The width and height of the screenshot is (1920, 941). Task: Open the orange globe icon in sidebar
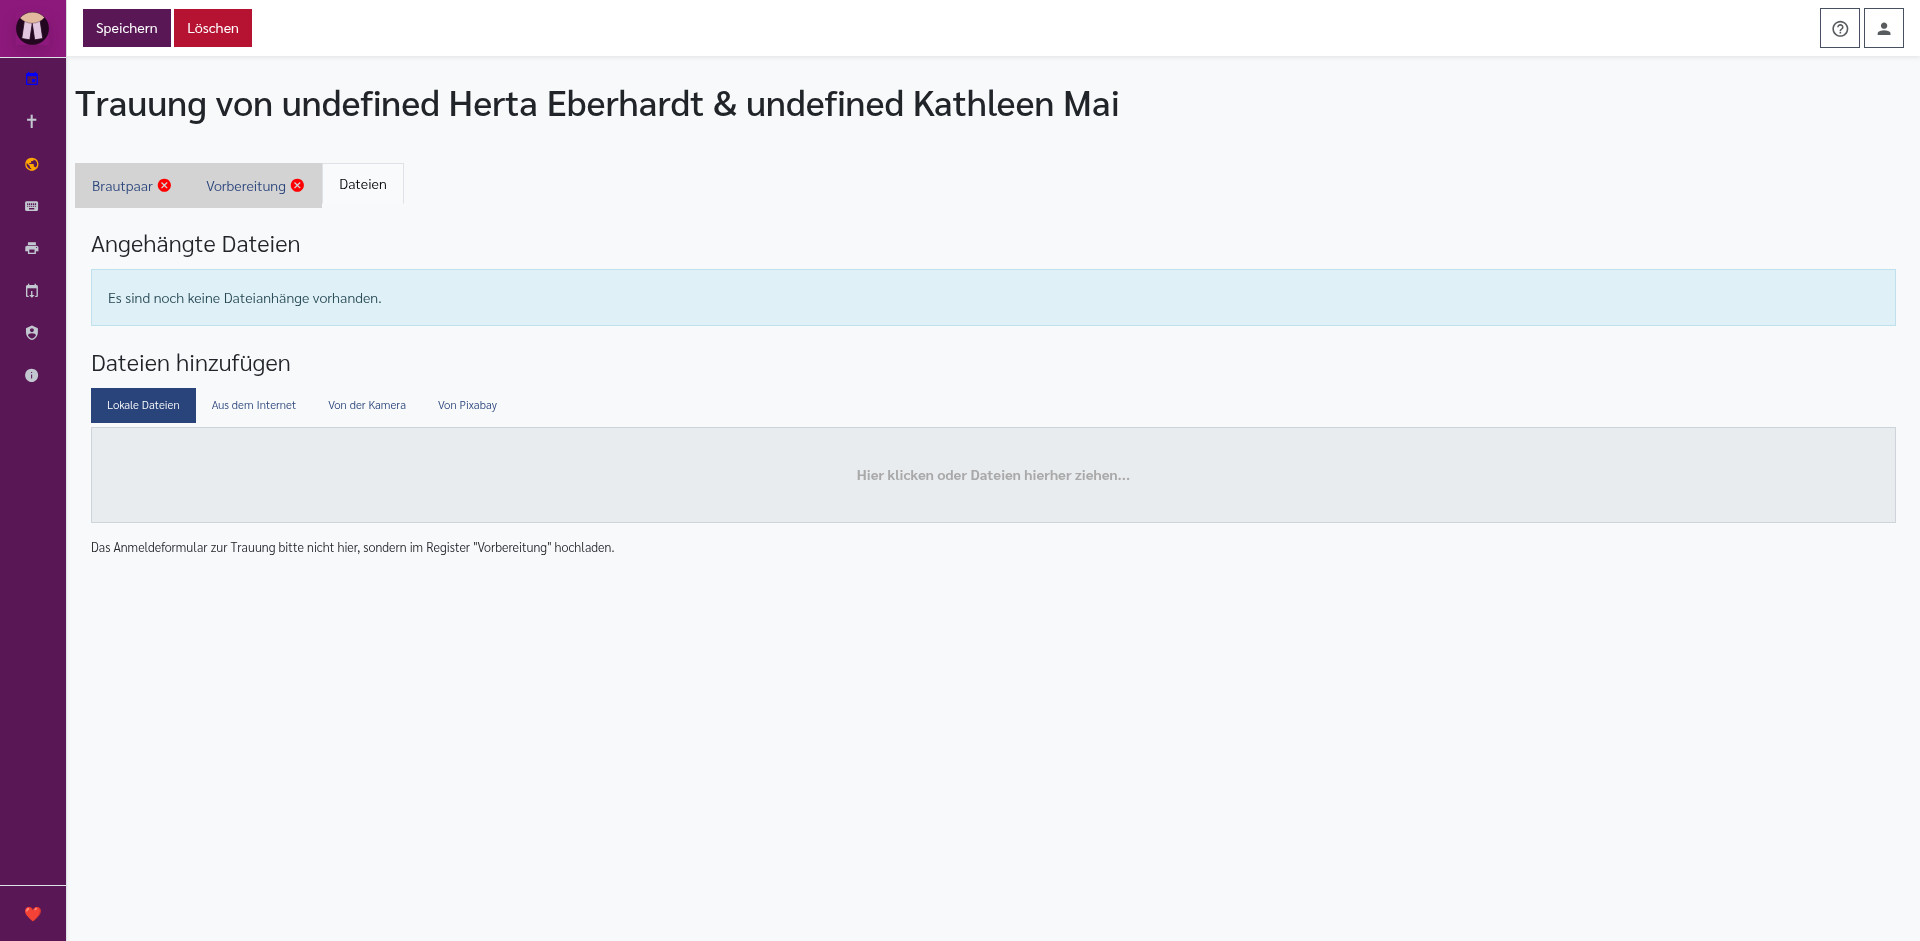(x=32, y=164)
